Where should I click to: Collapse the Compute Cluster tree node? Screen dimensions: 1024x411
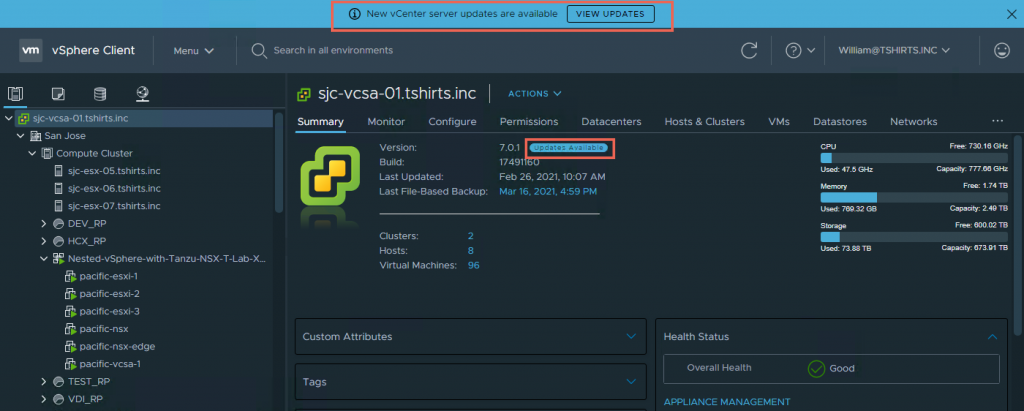(x=32, y=153)
